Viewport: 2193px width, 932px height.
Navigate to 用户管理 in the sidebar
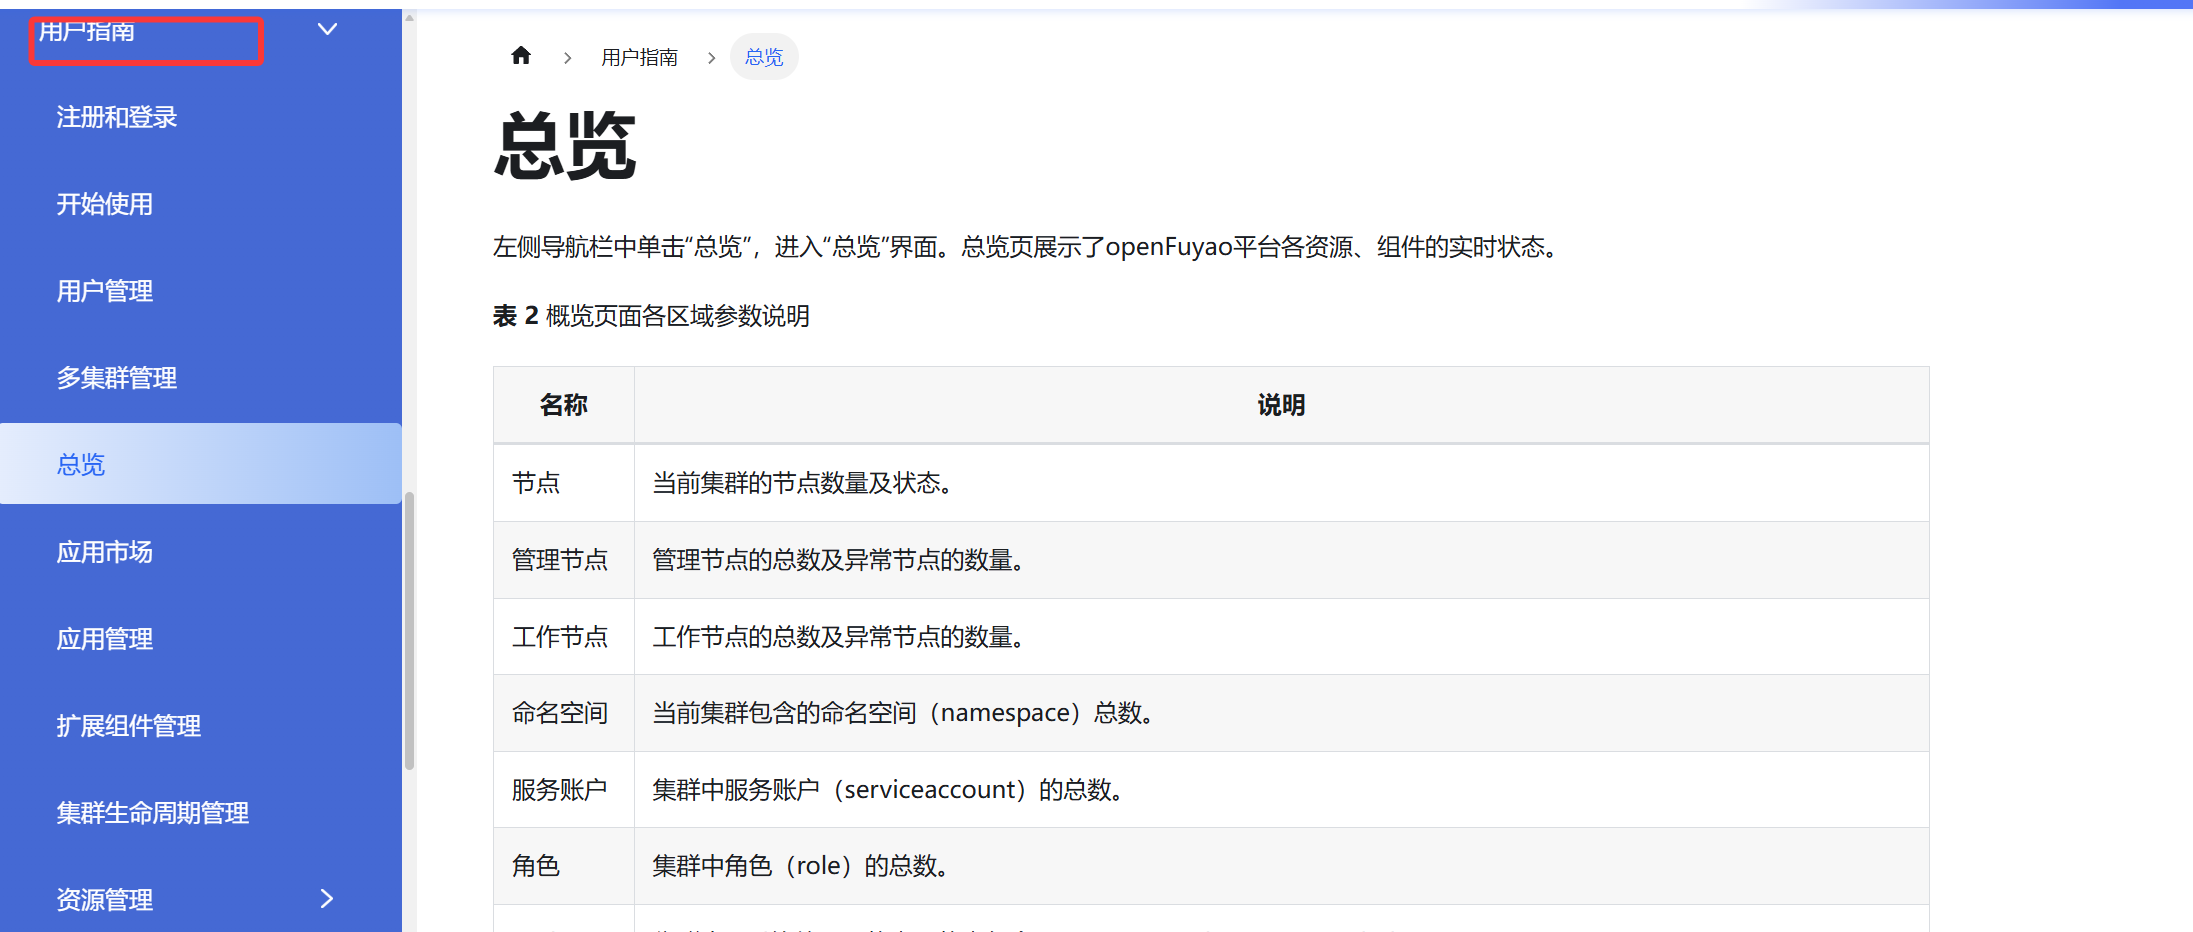coord(105,291)
